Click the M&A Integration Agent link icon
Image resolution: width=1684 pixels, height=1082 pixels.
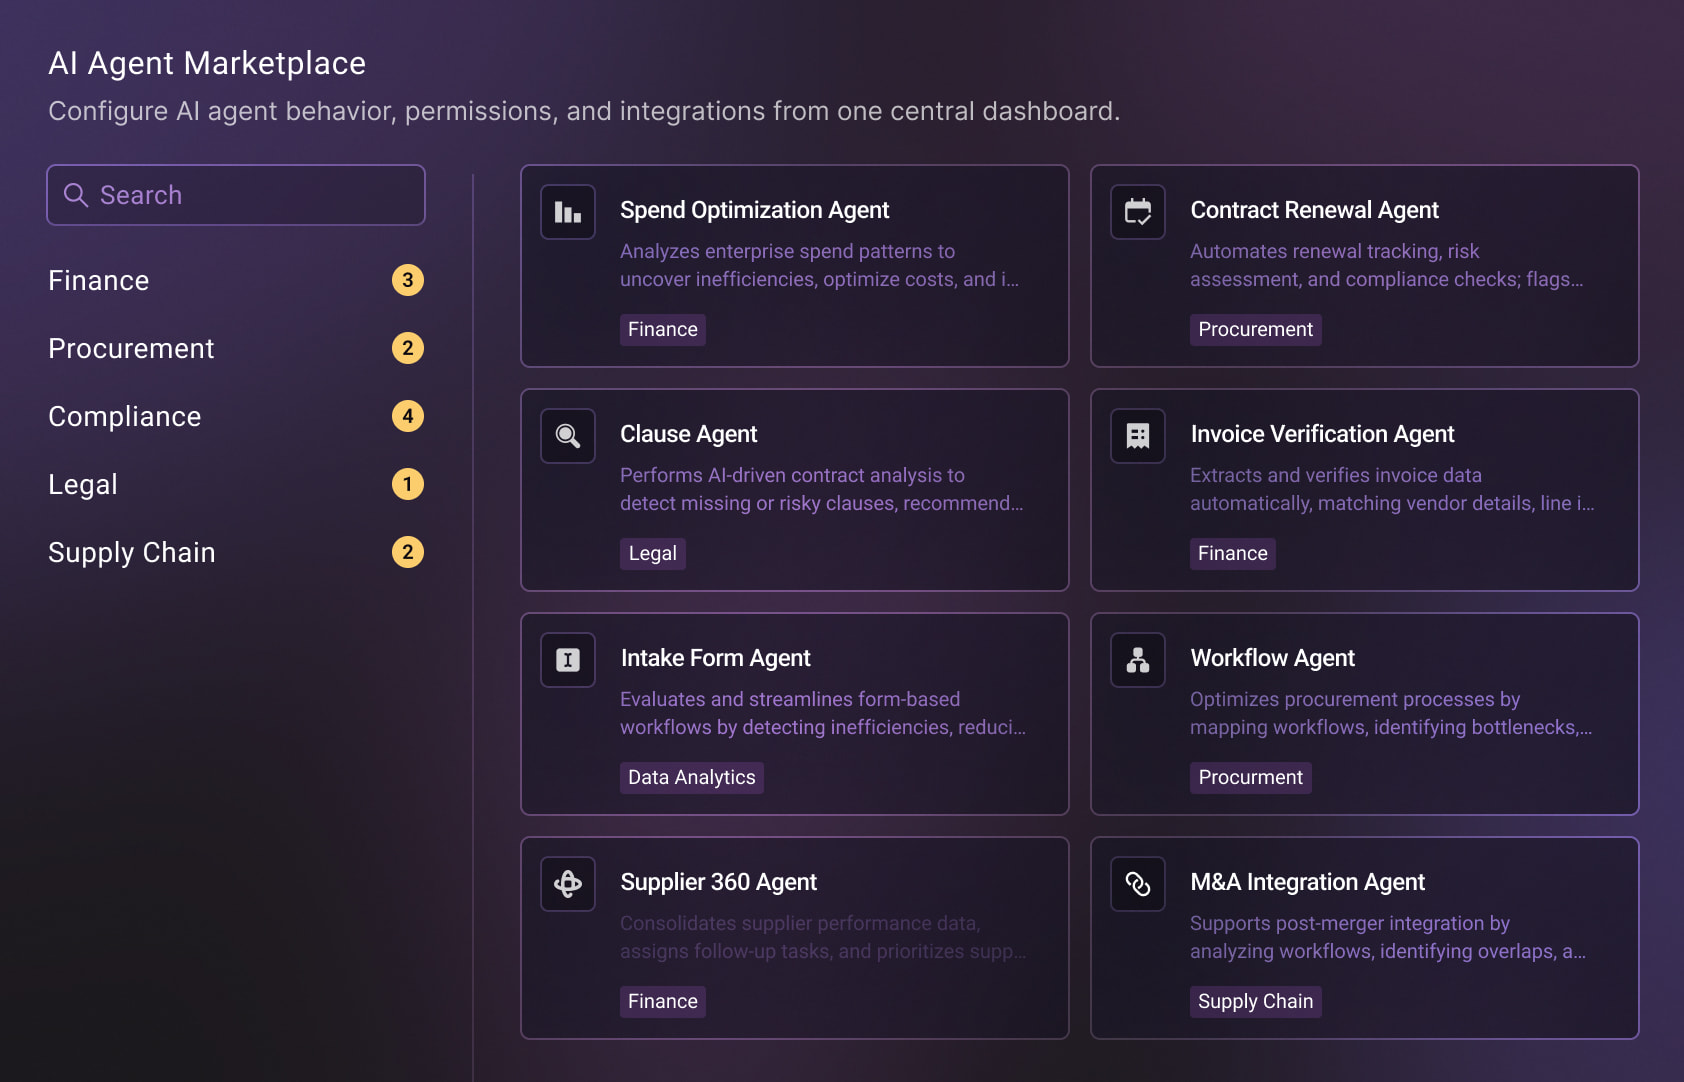[x=1138, y=884]
